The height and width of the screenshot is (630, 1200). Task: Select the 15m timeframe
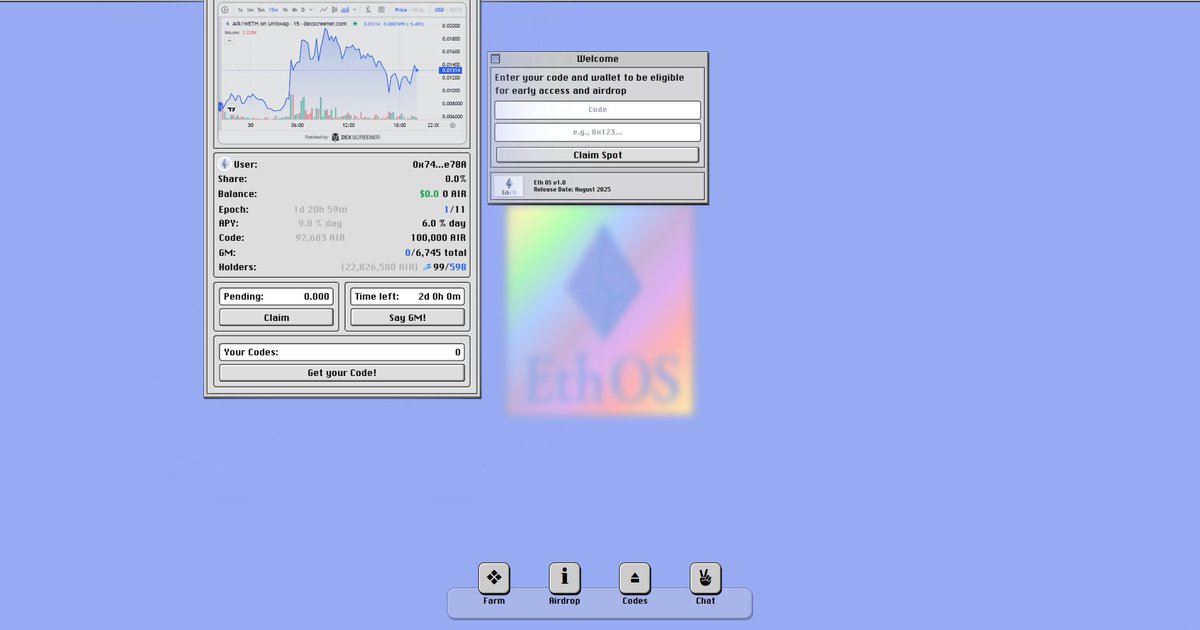(x=274, y=10)
